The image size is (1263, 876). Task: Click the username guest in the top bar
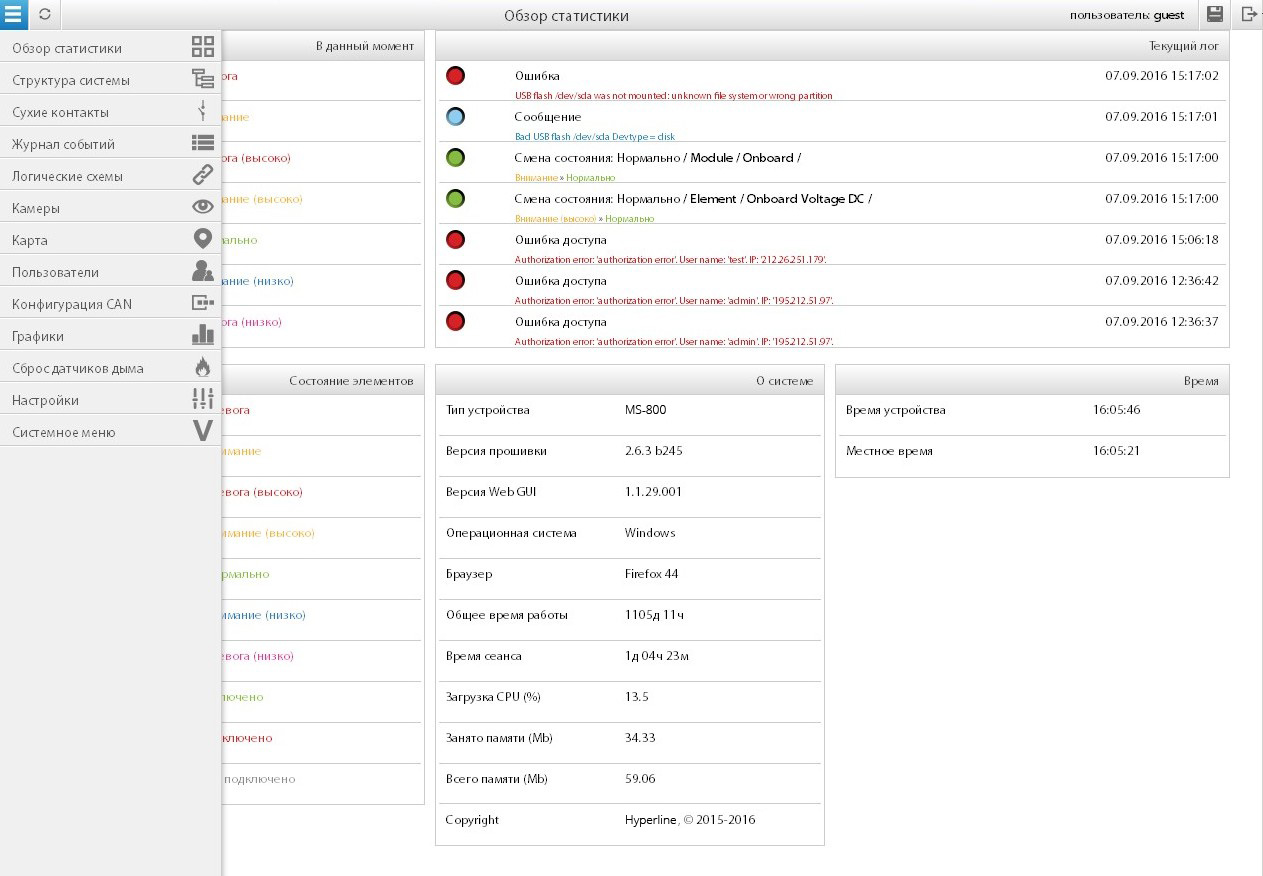(1169, 15)
